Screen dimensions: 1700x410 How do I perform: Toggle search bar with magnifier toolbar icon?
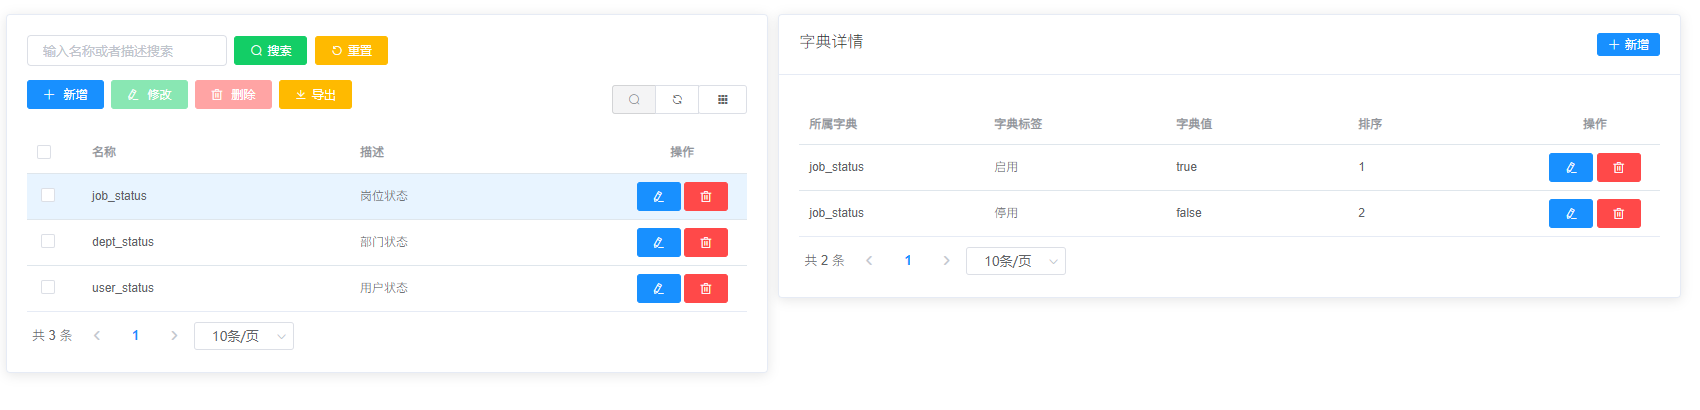(634, 100)
